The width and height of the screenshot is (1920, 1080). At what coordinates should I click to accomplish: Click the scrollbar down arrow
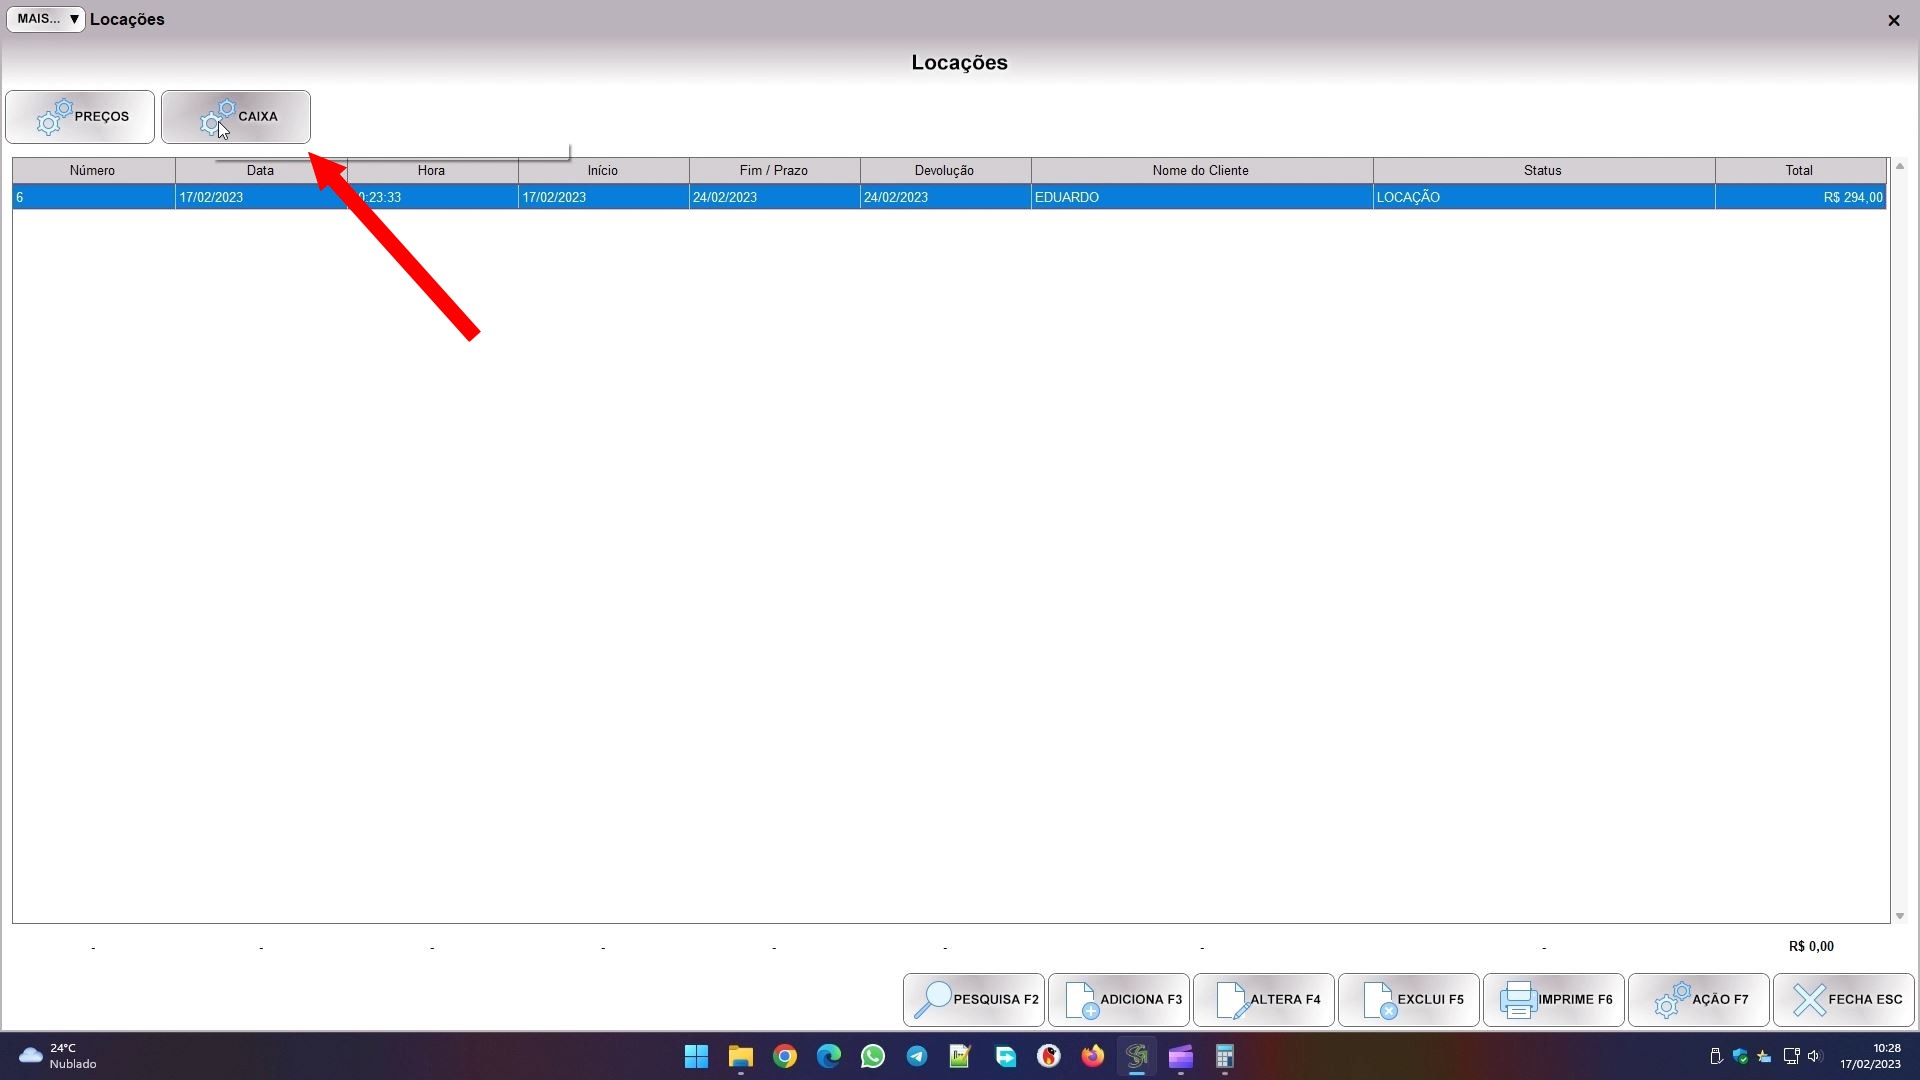point(1900,916)
